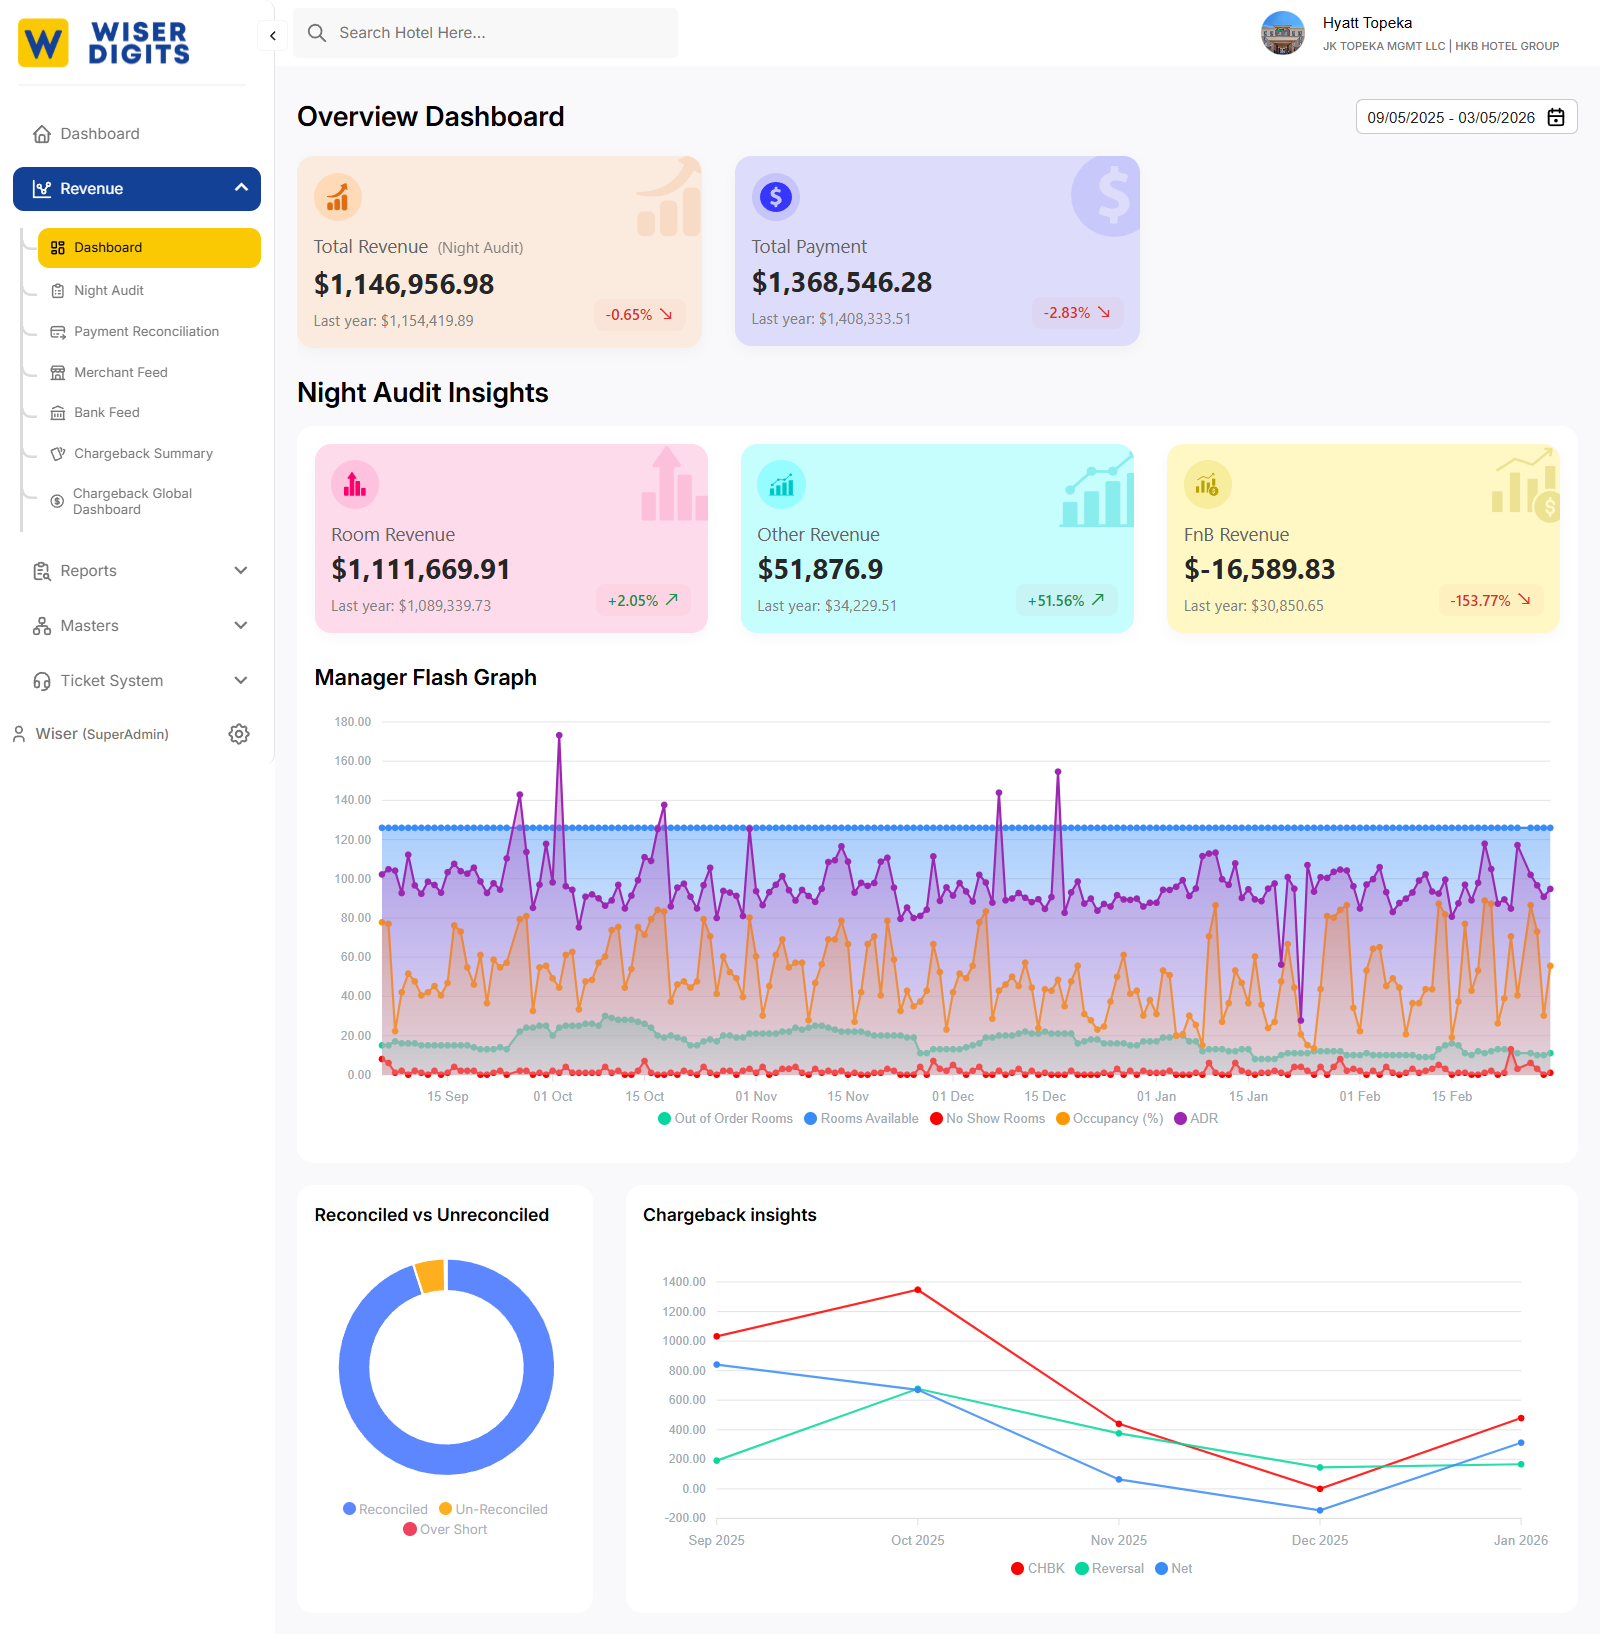Click the Merchant Feed icon
This screenshot has height=1634, width=1600.
57,371
